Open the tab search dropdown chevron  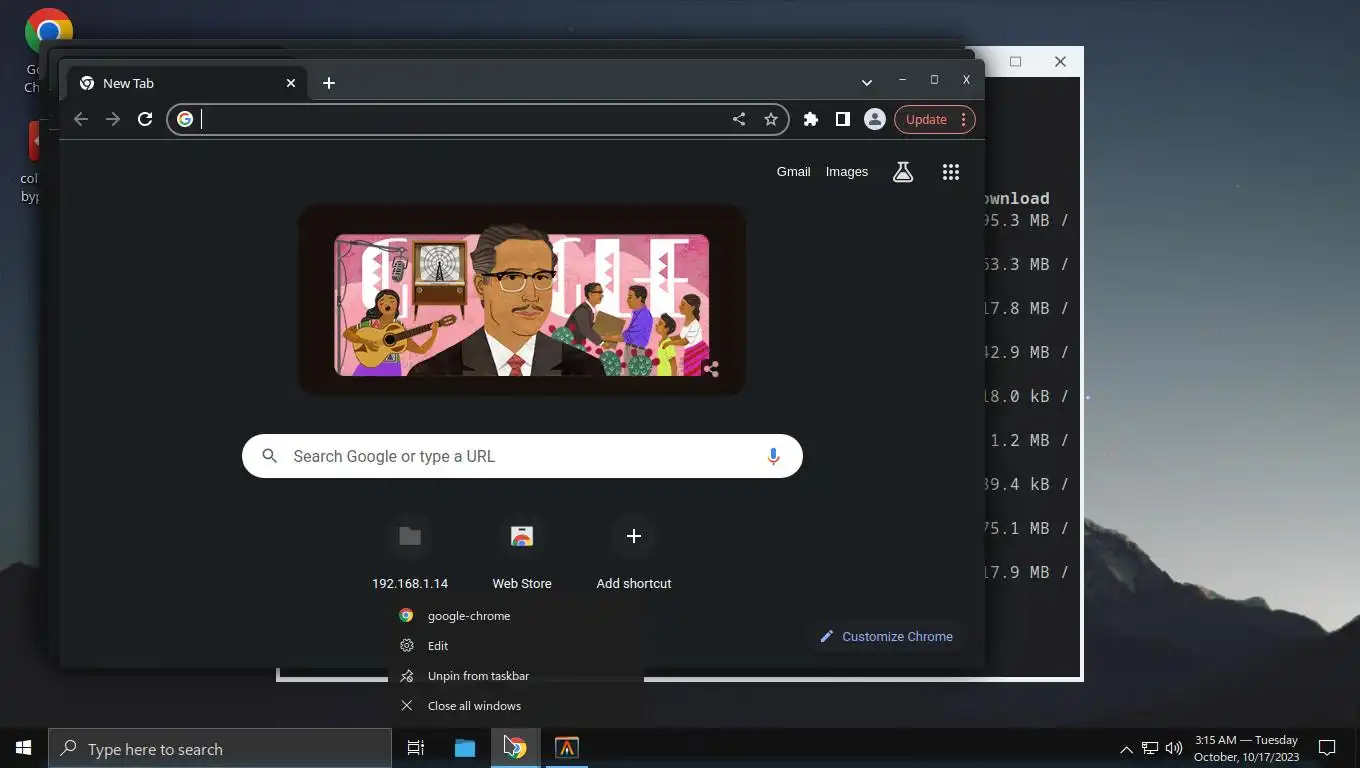pyautogui.click(x=867, y=82)
